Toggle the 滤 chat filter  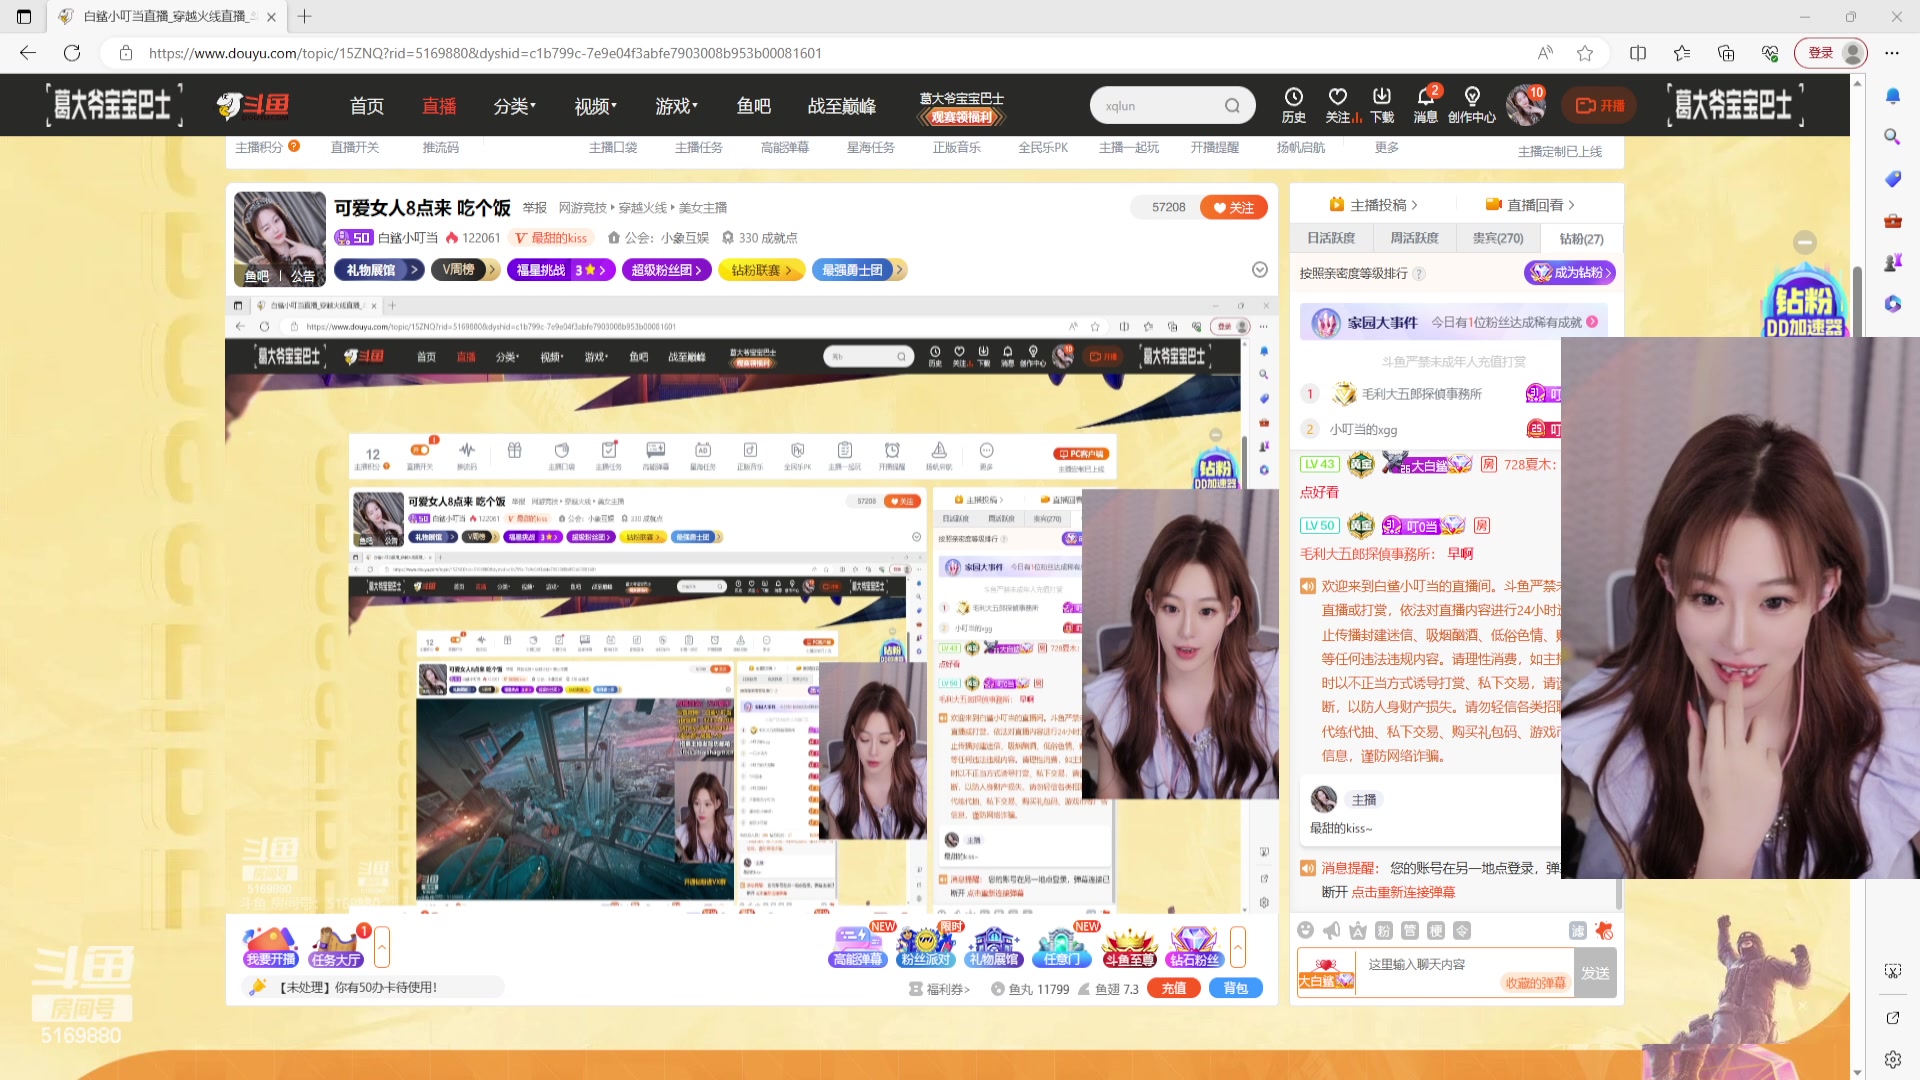click(x=1578, y=931)
